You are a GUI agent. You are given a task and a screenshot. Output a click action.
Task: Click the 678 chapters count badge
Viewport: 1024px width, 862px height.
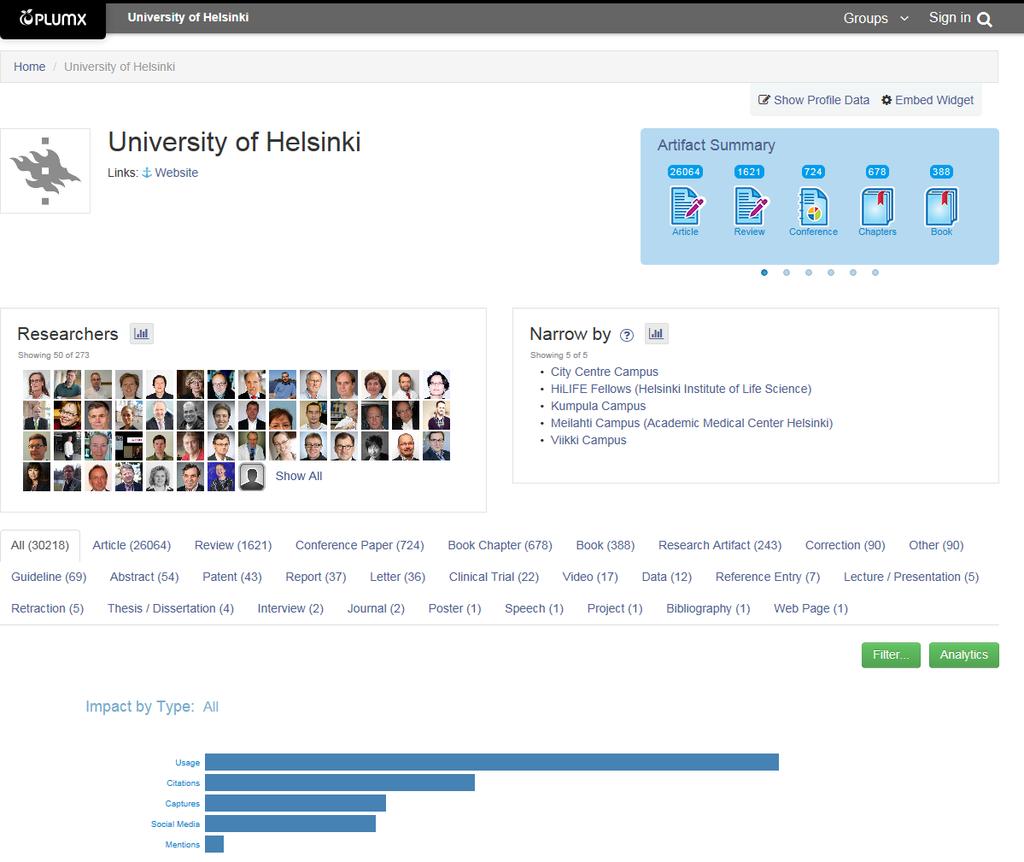coord(877,172)
